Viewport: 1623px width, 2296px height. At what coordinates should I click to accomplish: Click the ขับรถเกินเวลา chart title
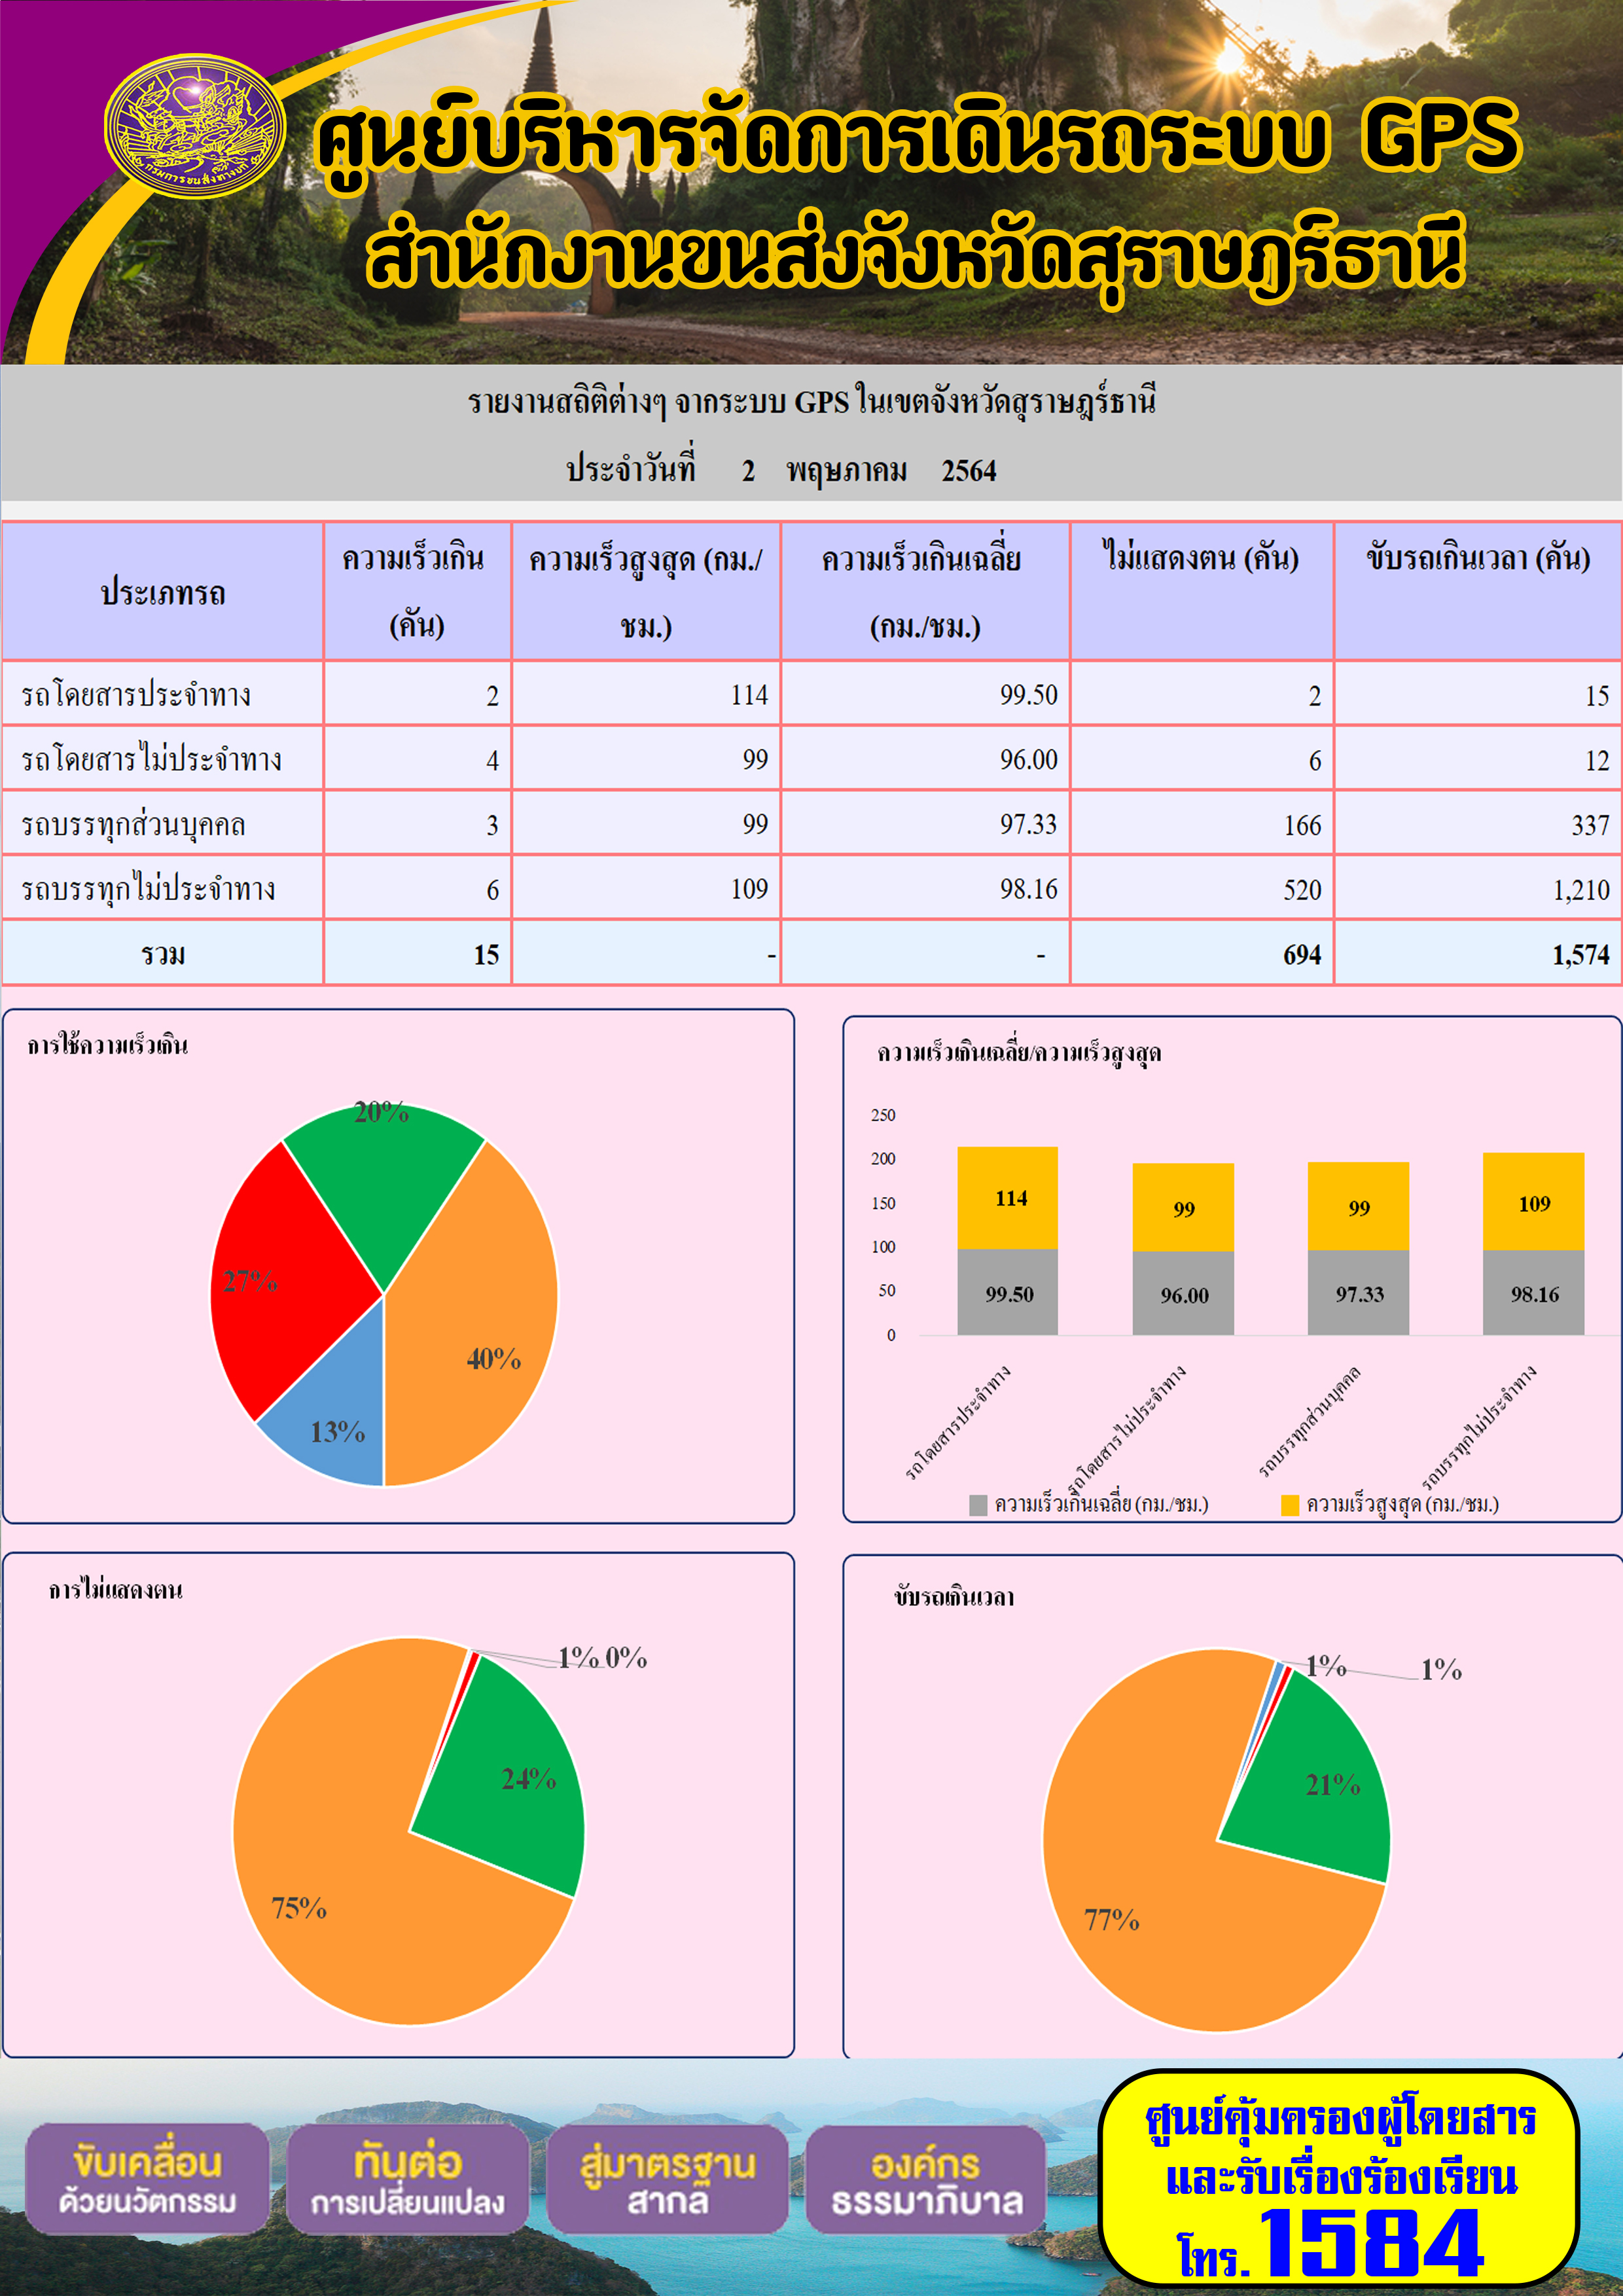point(954,1598)
